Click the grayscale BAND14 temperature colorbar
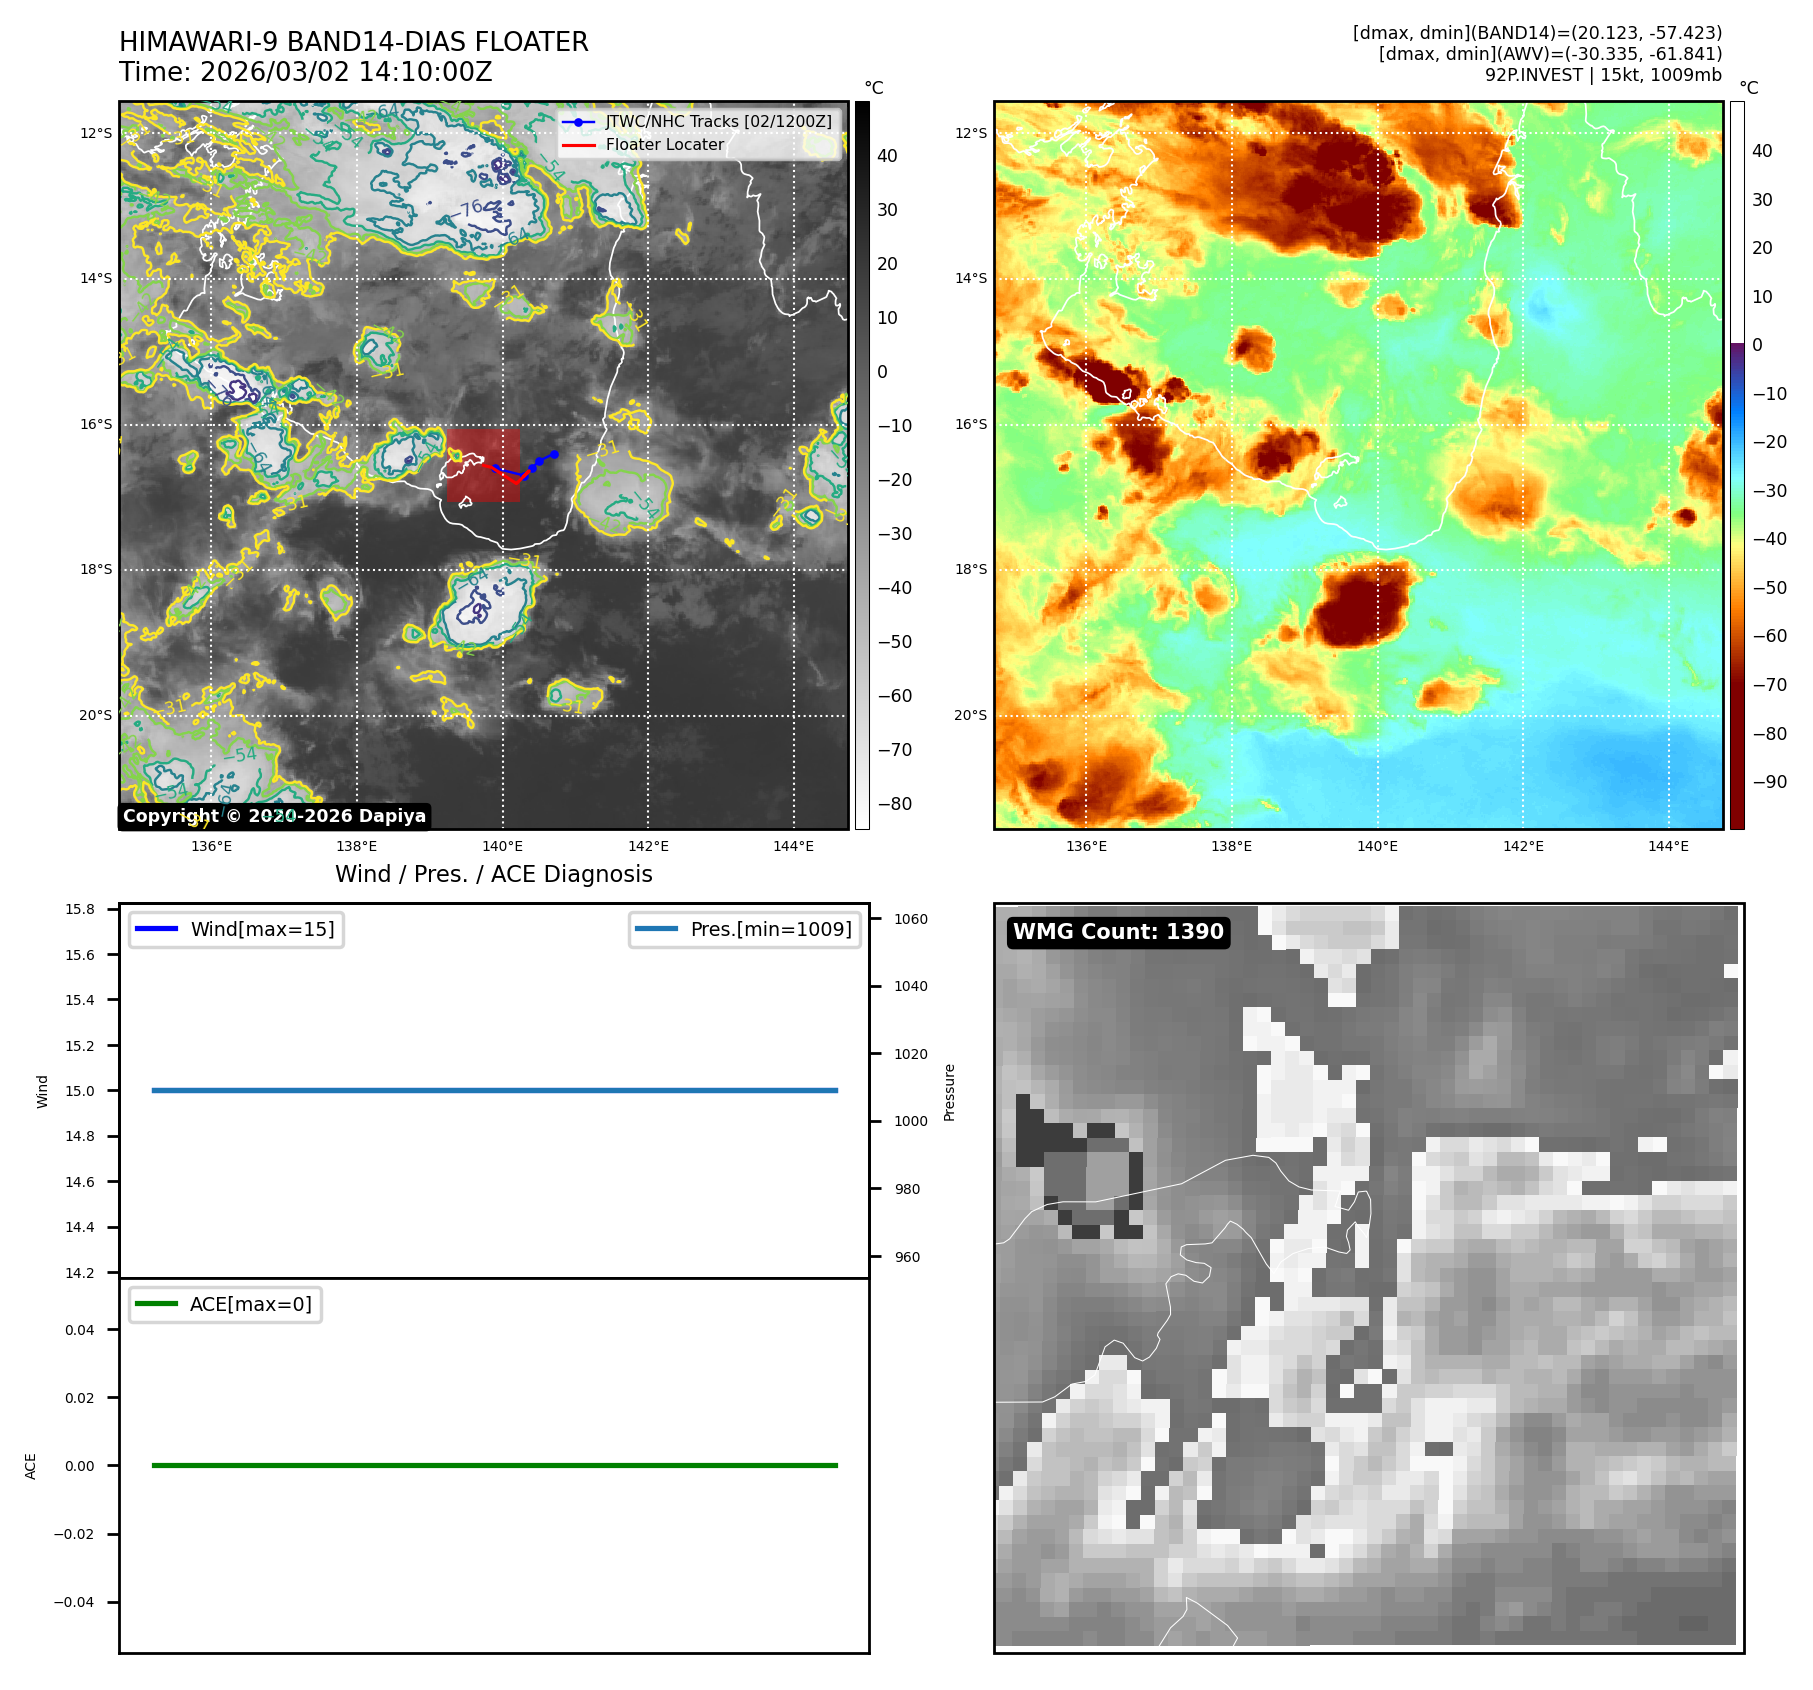 point(862,465)
